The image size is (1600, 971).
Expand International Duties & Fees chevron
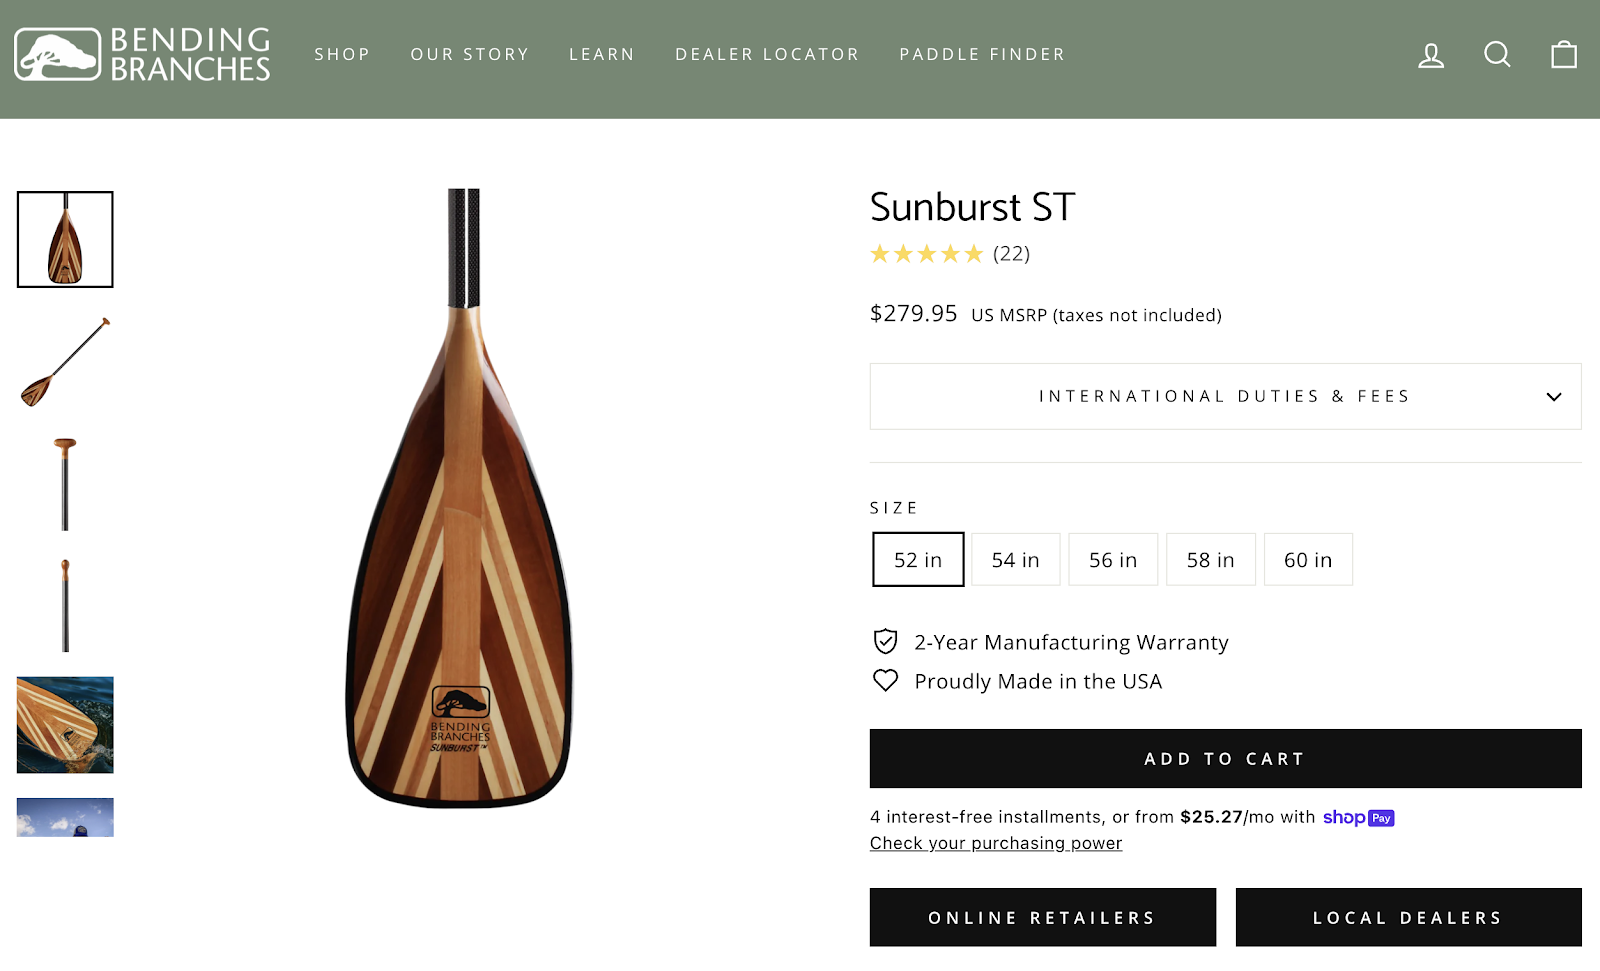[1553, 397]
